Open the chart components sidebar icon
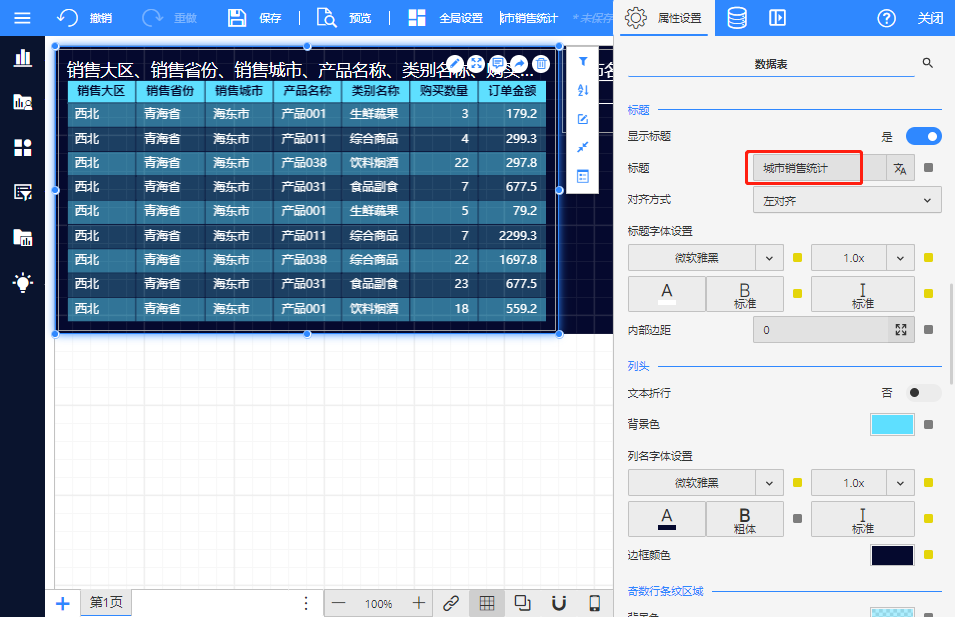This screenshot has height=617, width=955. click(x=22, y=58)
